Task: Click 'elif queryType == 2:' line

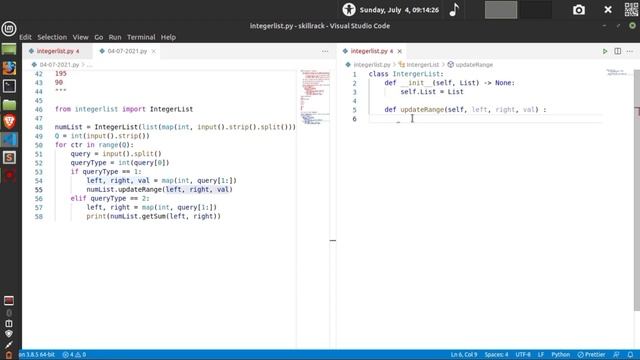Action: 110,198
